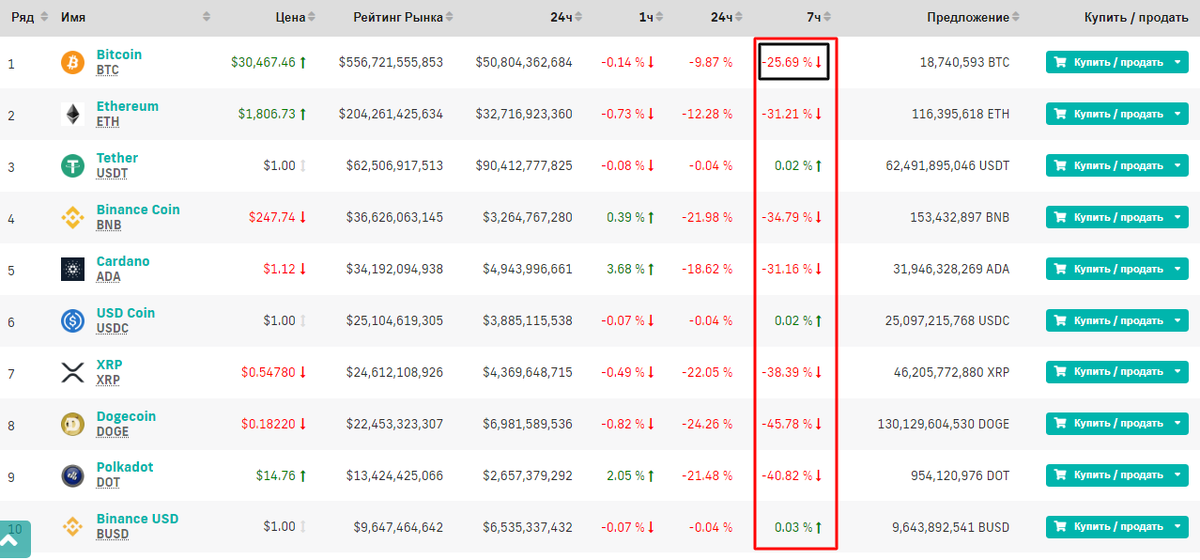Expand buy/sell dropdown arrow for Dogecoin

pos(1178,424)
